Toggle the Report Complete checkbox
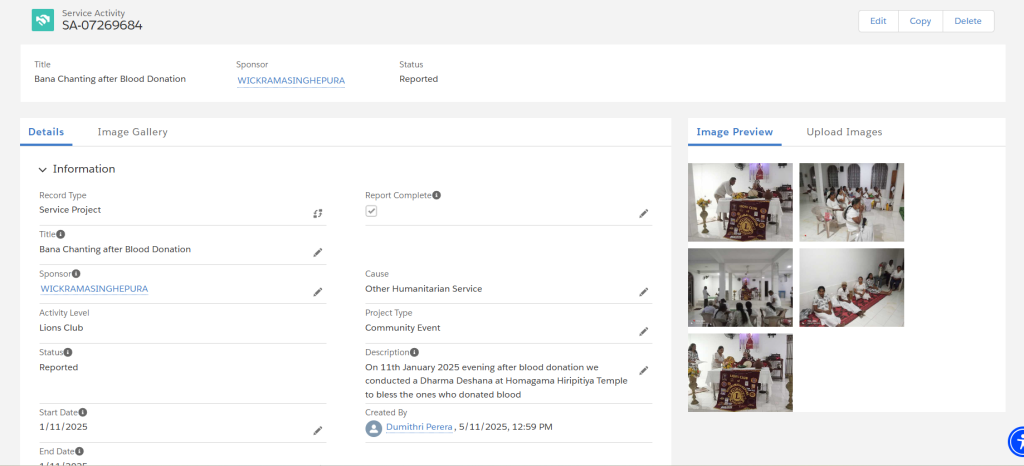Image resolution: width=1024 pixels, height=466 pixels. 371,211
